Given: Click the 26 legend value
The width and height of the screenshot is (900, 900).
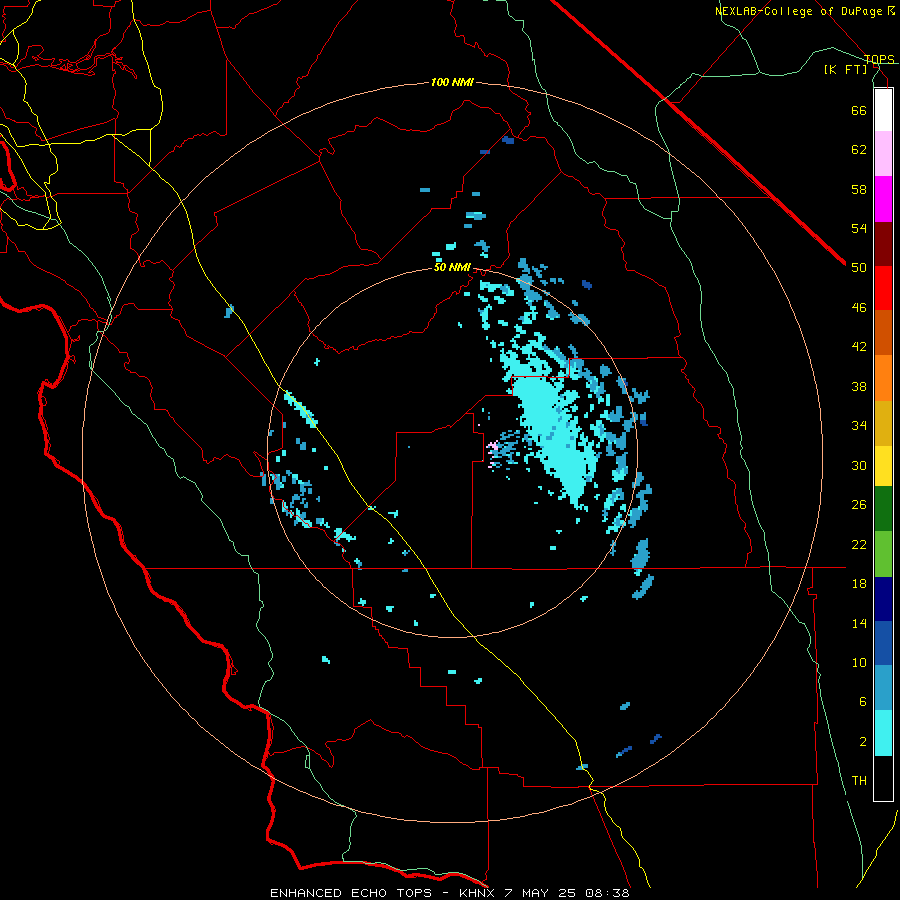Looking at the screenshot, I should point(859,505).
